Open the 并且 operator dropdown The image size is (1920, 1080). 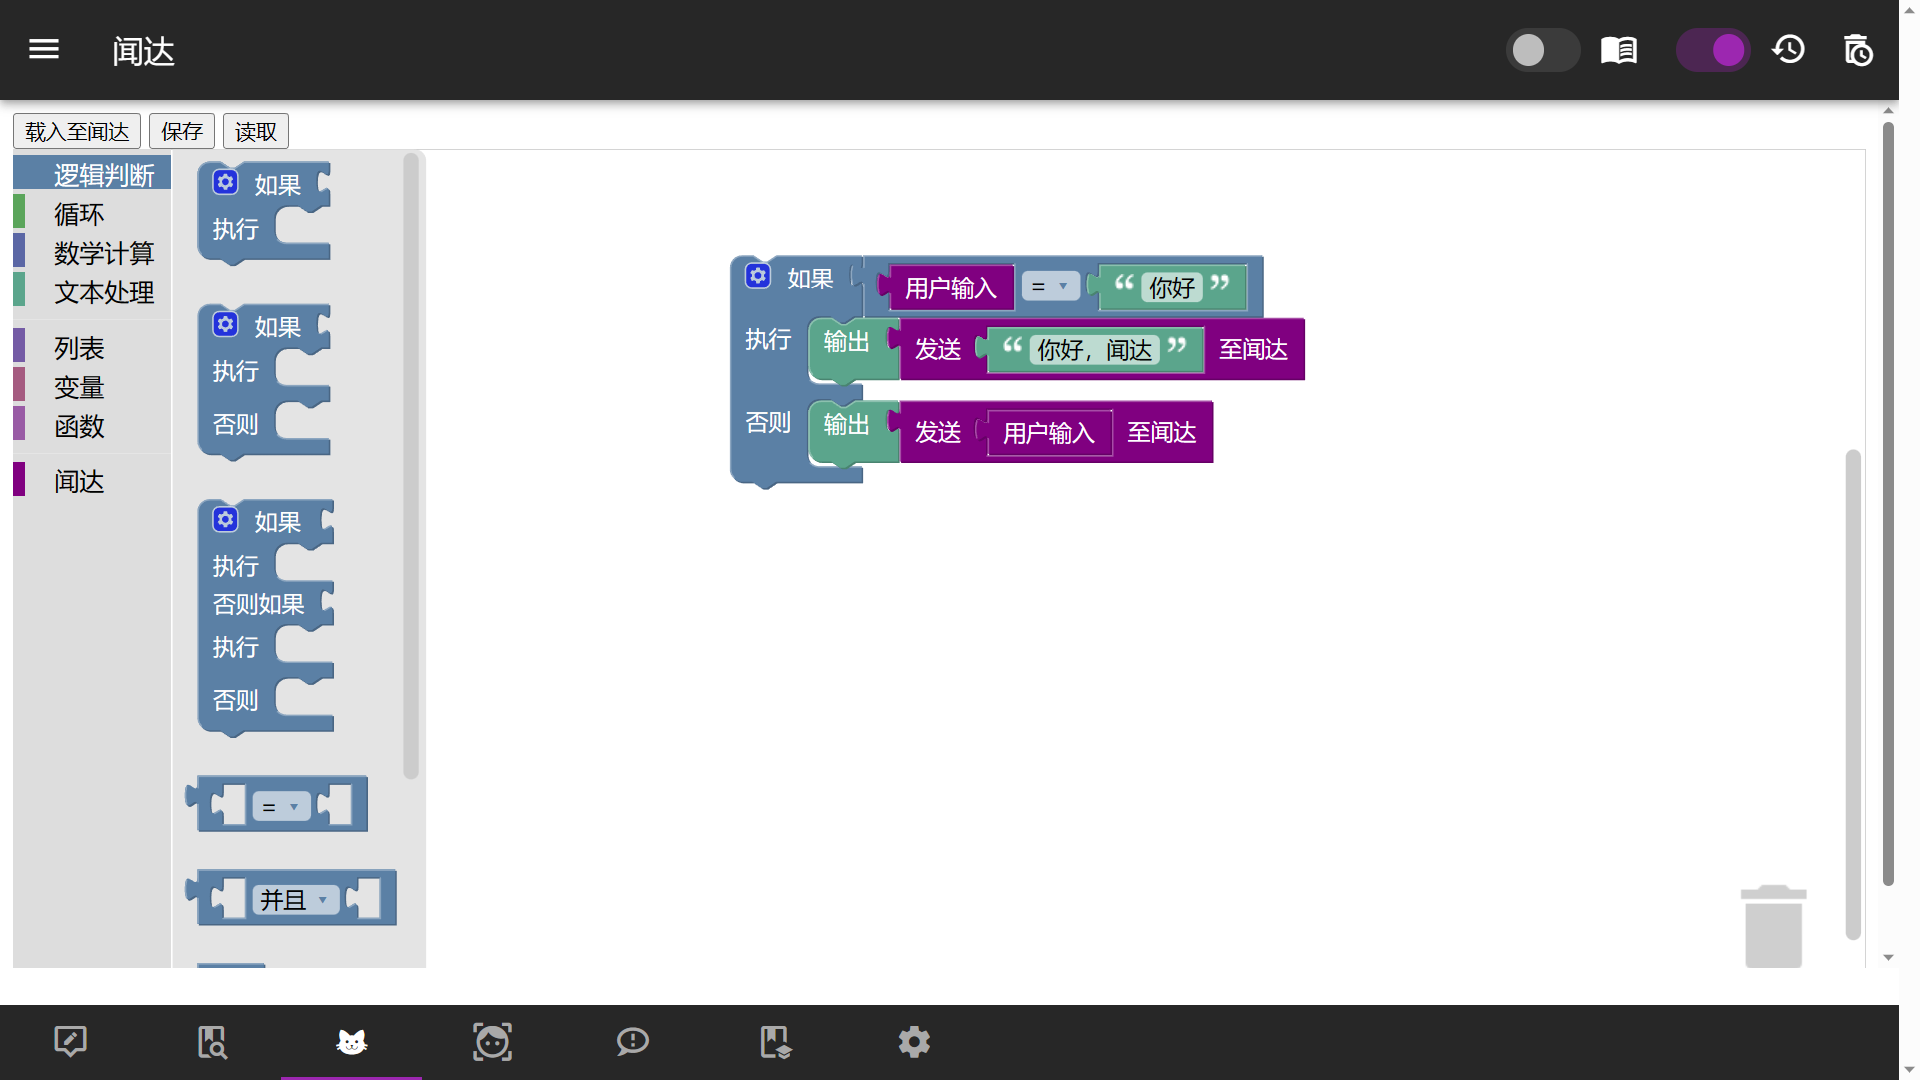point(295,900)
